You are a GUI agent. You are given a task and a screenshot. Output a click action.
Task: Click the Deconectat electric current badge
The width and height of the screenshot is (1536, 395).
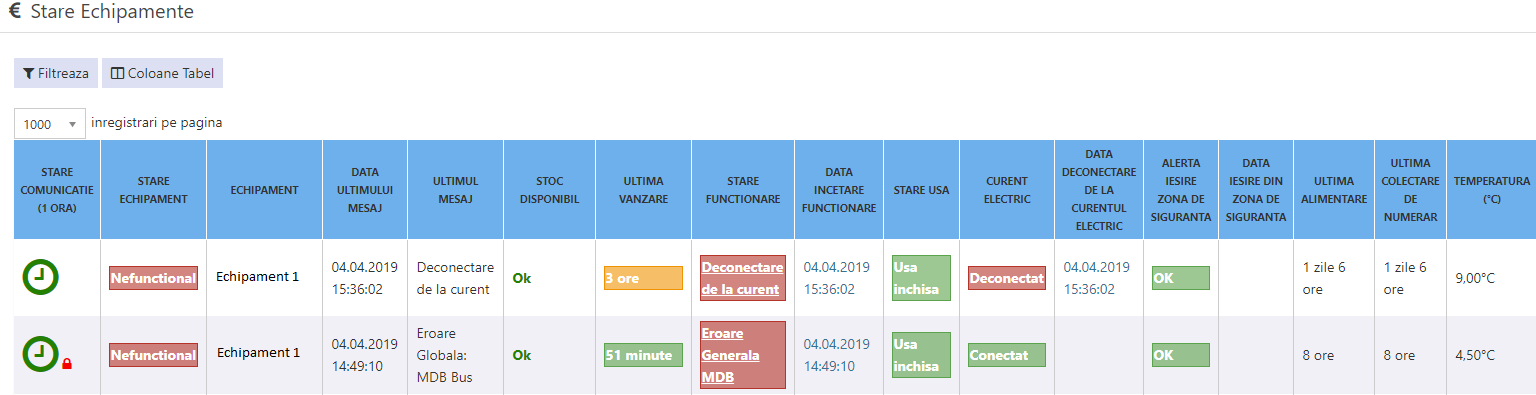1006,278
